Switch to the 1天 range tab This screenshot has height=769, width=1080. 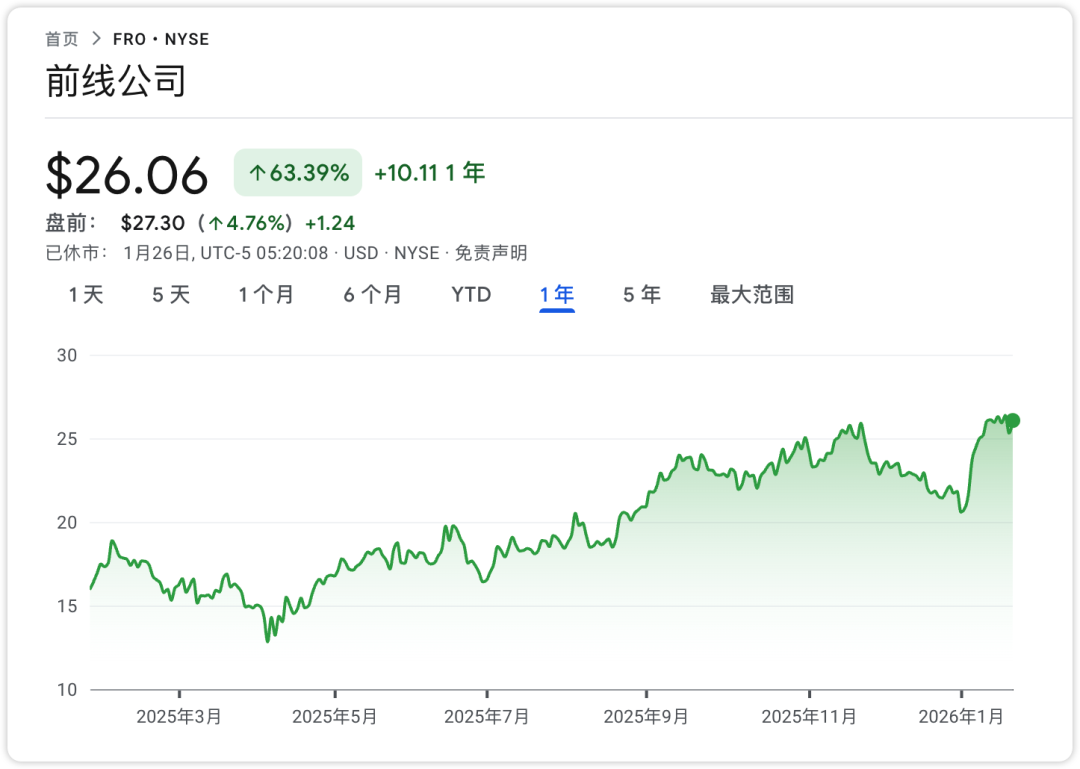[x=86, y=295]
